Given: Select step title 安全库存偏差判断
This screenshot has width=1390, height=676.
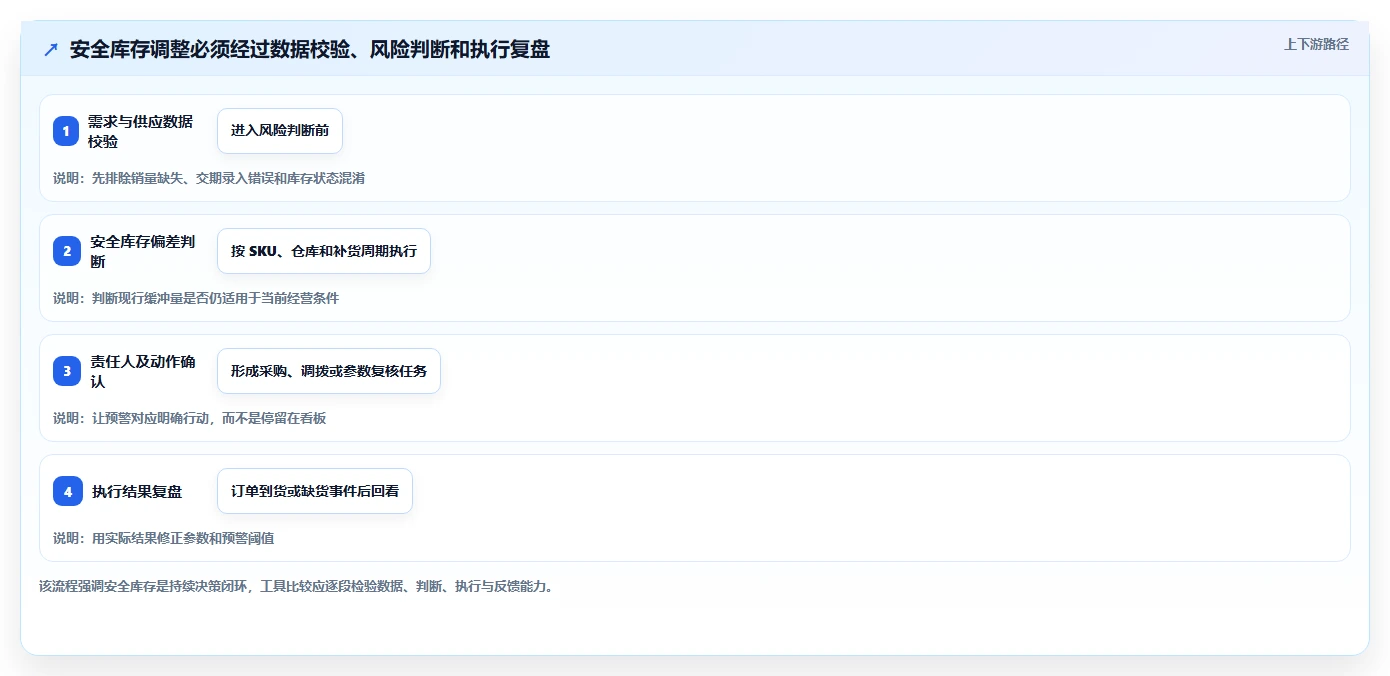Looking at the screenshot, I should [142, 251].
